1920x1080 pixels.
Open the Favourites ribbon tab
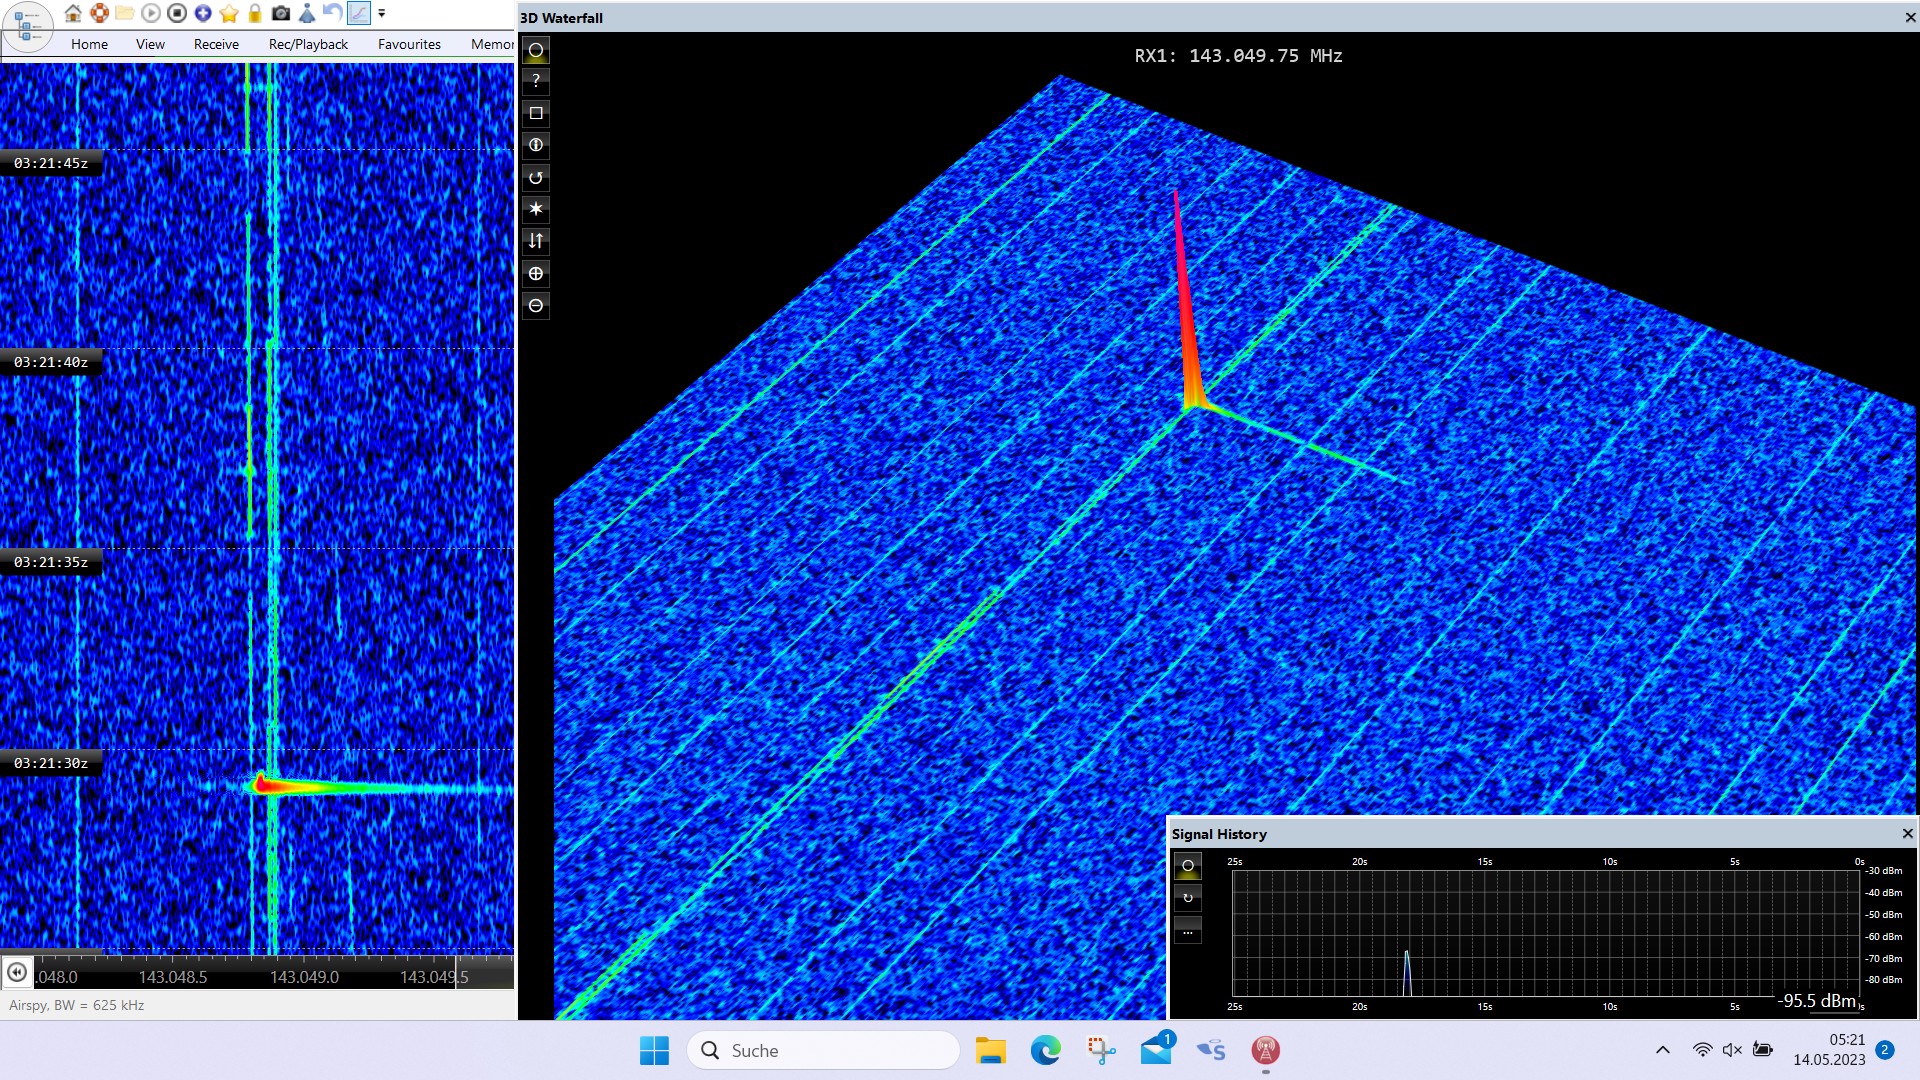click(x=409, y=44)
